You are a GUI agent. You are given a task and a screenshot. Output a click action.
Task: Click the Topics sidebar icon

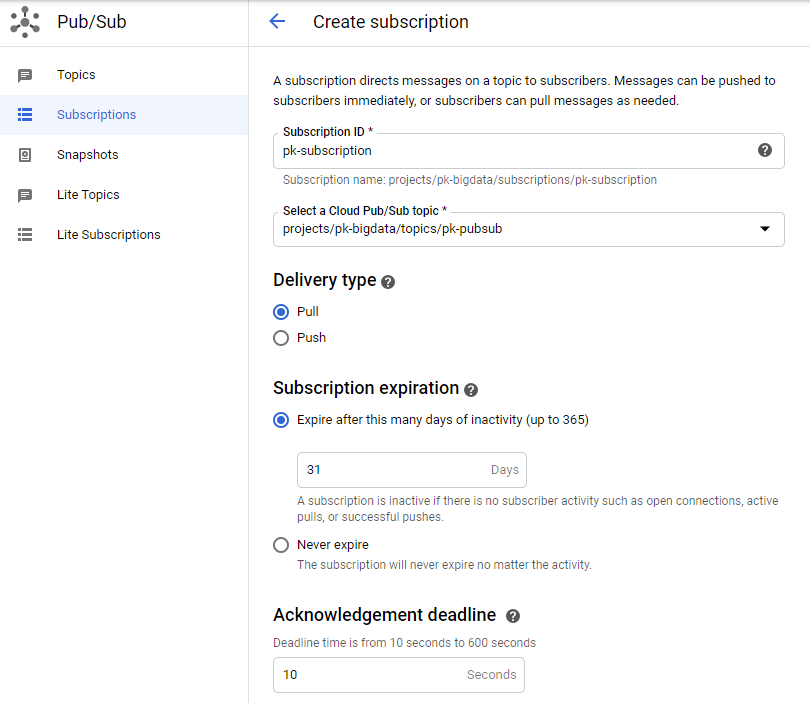25,75
